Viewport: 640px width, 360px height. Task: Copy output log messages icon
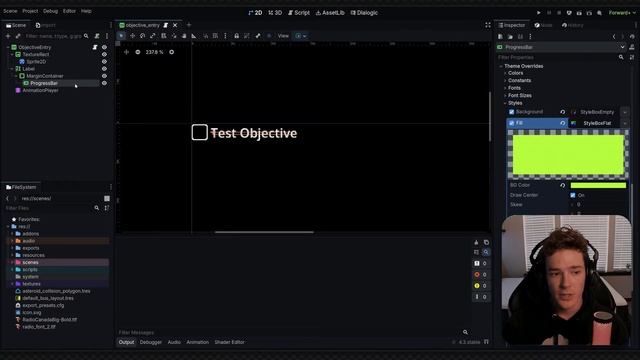(486, 242)
